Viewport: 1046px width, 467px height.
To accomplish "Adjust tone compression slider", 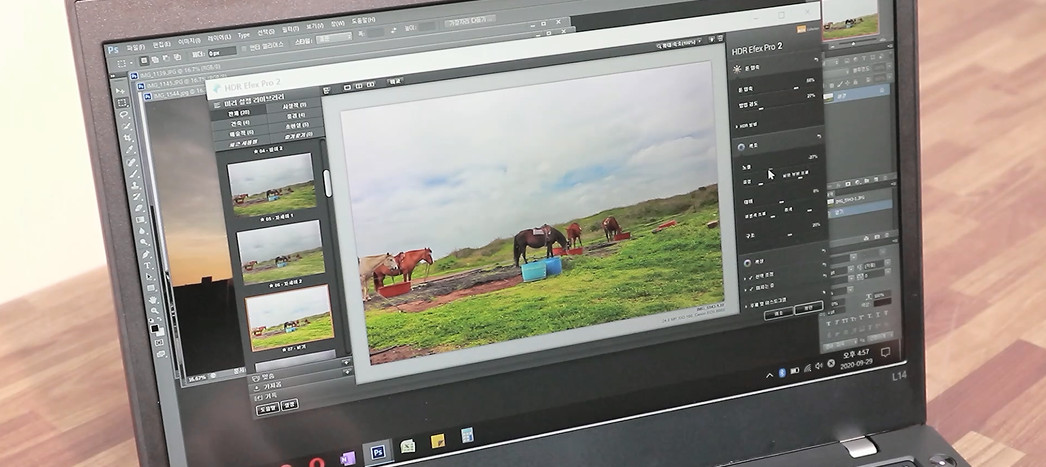I will coord(795,89).
